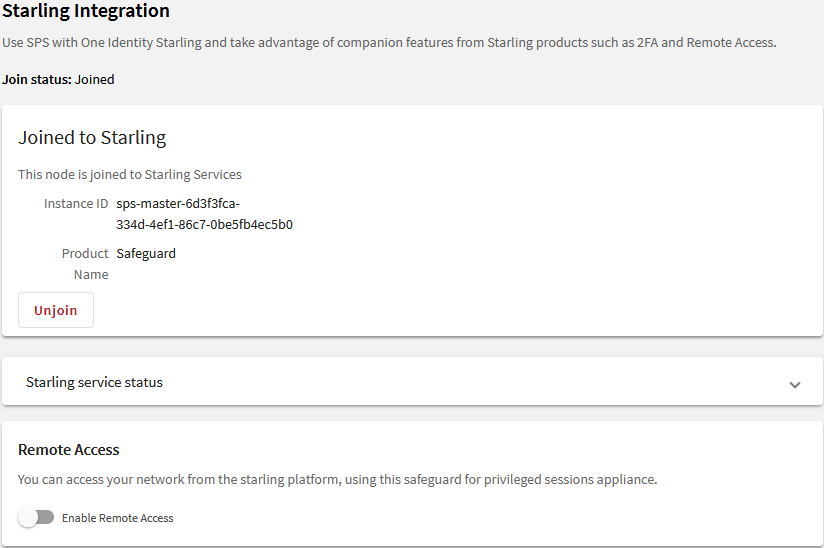
Task: Click the word Joined after Join status
Action: [x=94, y=79]
